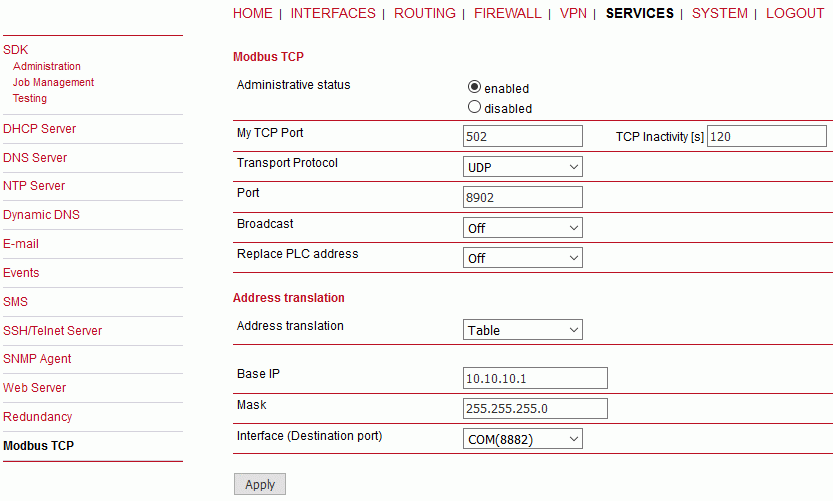This screenshot has height=501, width=833.
Task: Focus the TCP Inactivity seconds field
Action: point(767,136)
